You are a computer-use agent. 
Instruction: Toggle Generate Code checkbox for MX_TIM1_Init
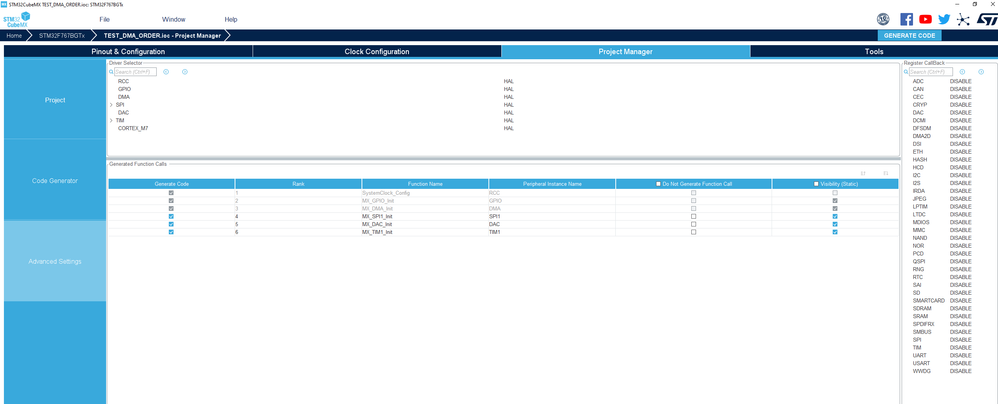171,232
